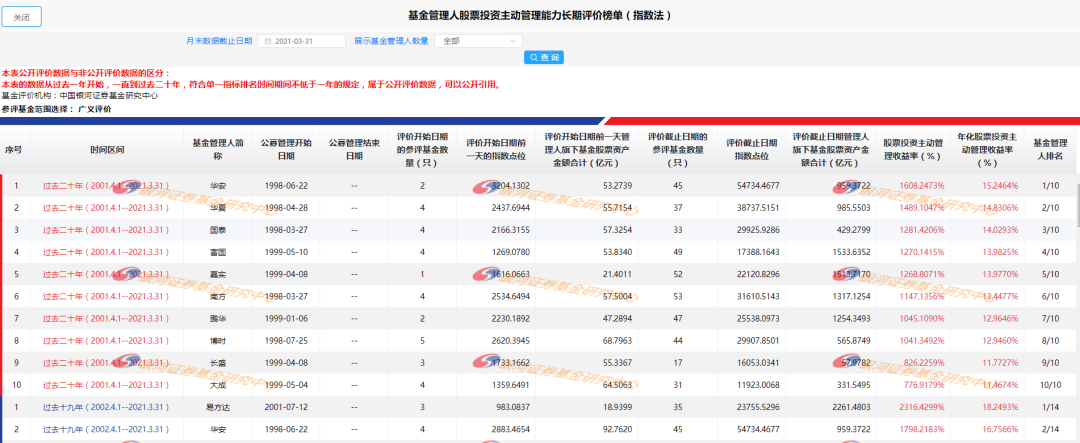Viewport: 1080px width, 443px height.
Task: Click index value 2166.3155
Action: (510, 230)
